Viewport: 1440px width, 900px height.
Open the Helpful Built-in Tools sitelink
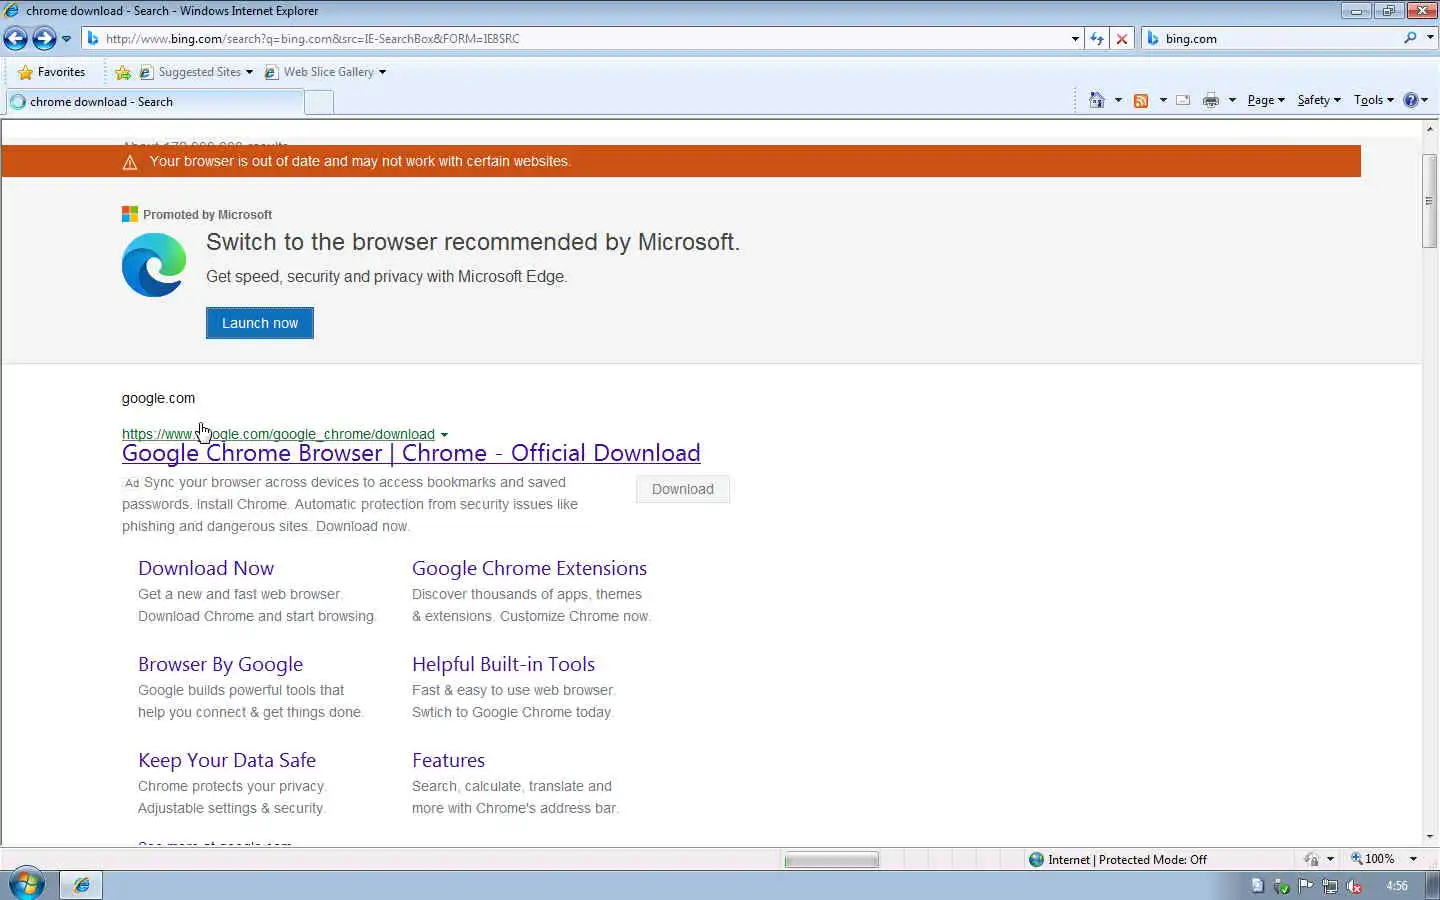503,664
